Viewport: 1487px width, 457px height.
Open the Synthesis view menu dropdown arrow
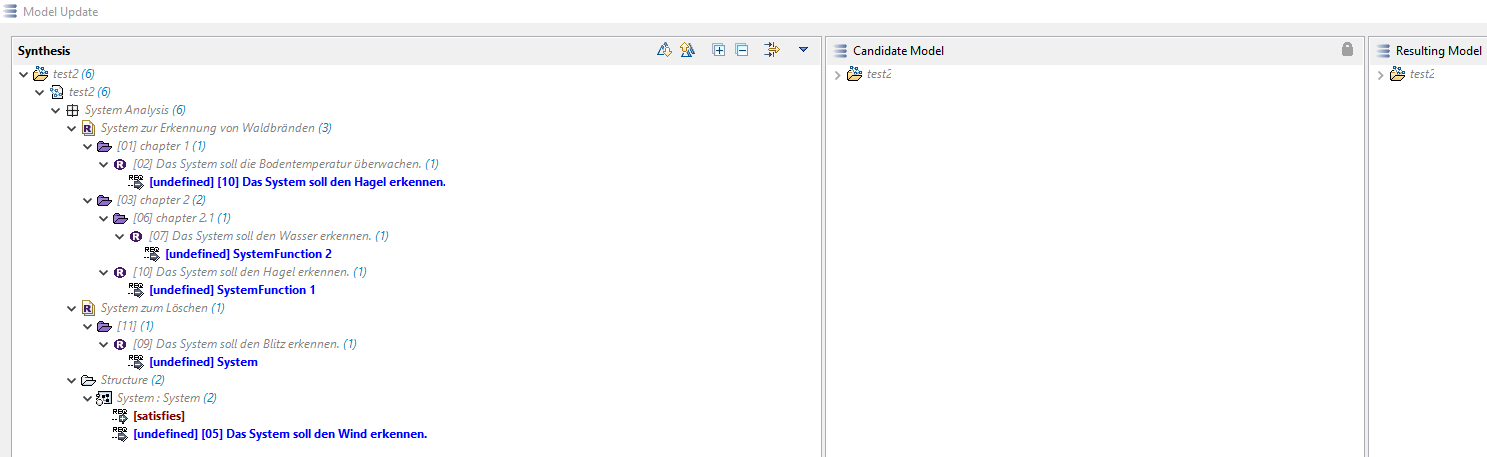[803, 50]
